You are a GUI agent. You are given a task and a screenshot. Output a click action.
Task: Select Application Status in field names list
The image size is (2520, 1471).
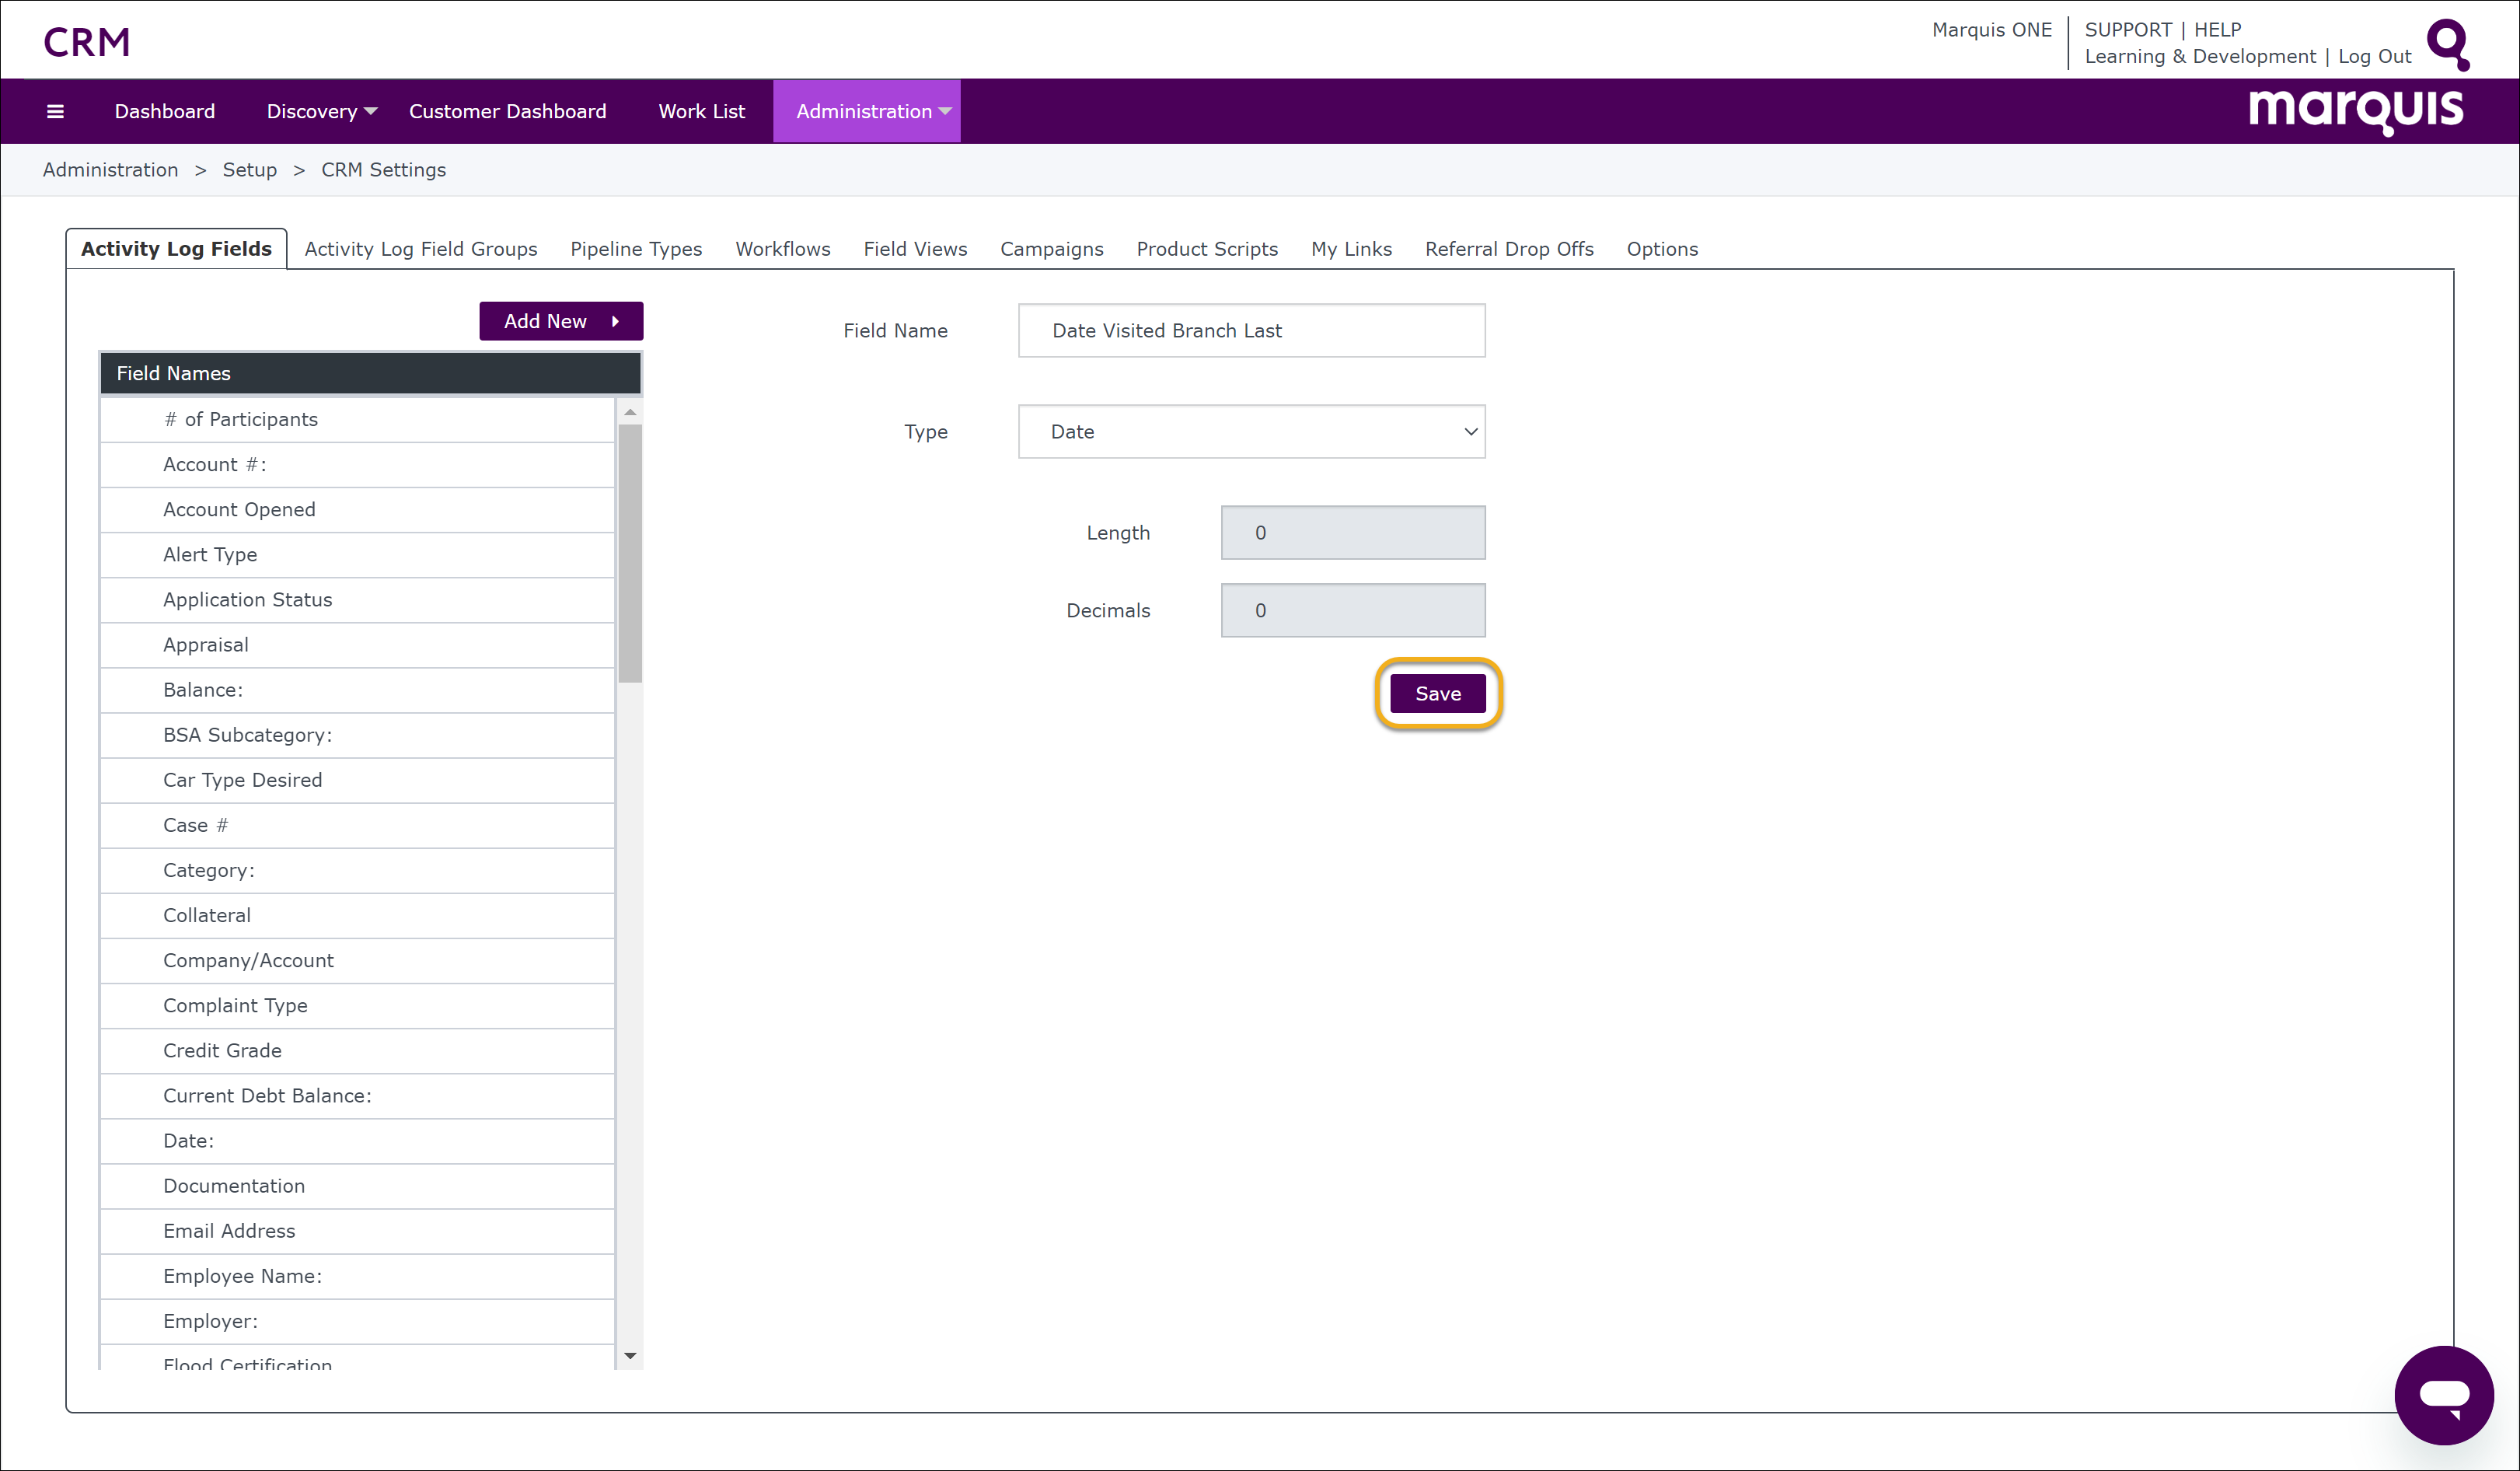[x=247, y=600]
